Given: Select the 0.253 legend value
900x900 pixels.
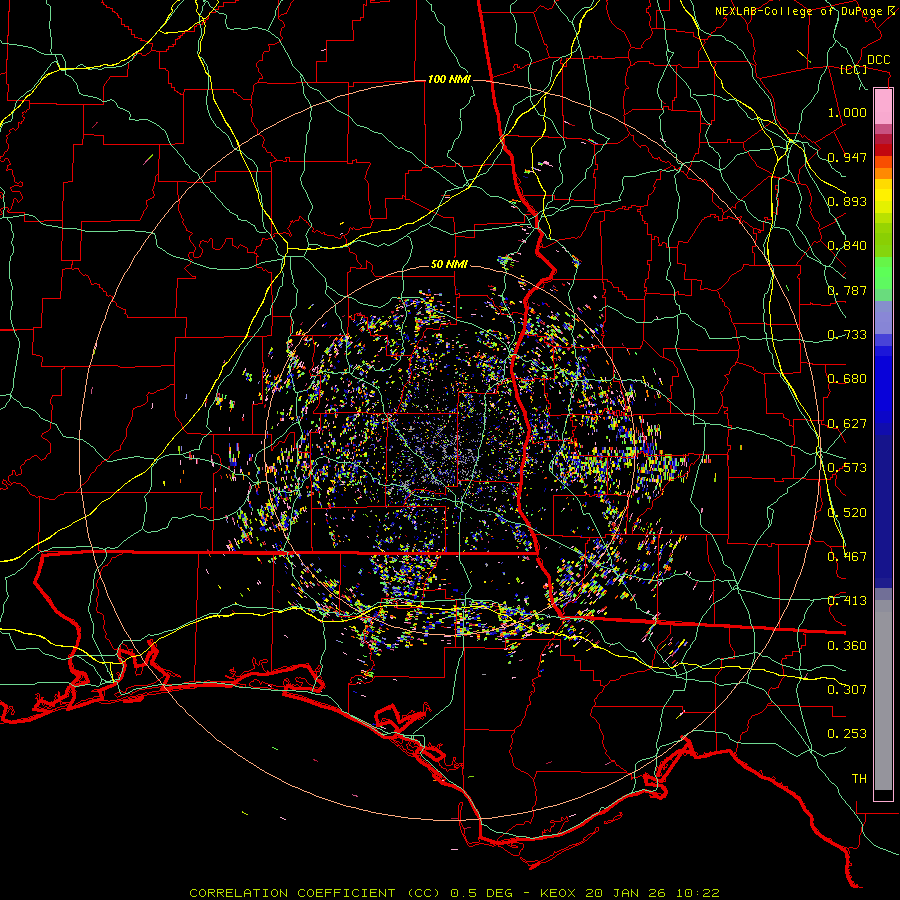Looking at the screenshot, I should (847, 734).
